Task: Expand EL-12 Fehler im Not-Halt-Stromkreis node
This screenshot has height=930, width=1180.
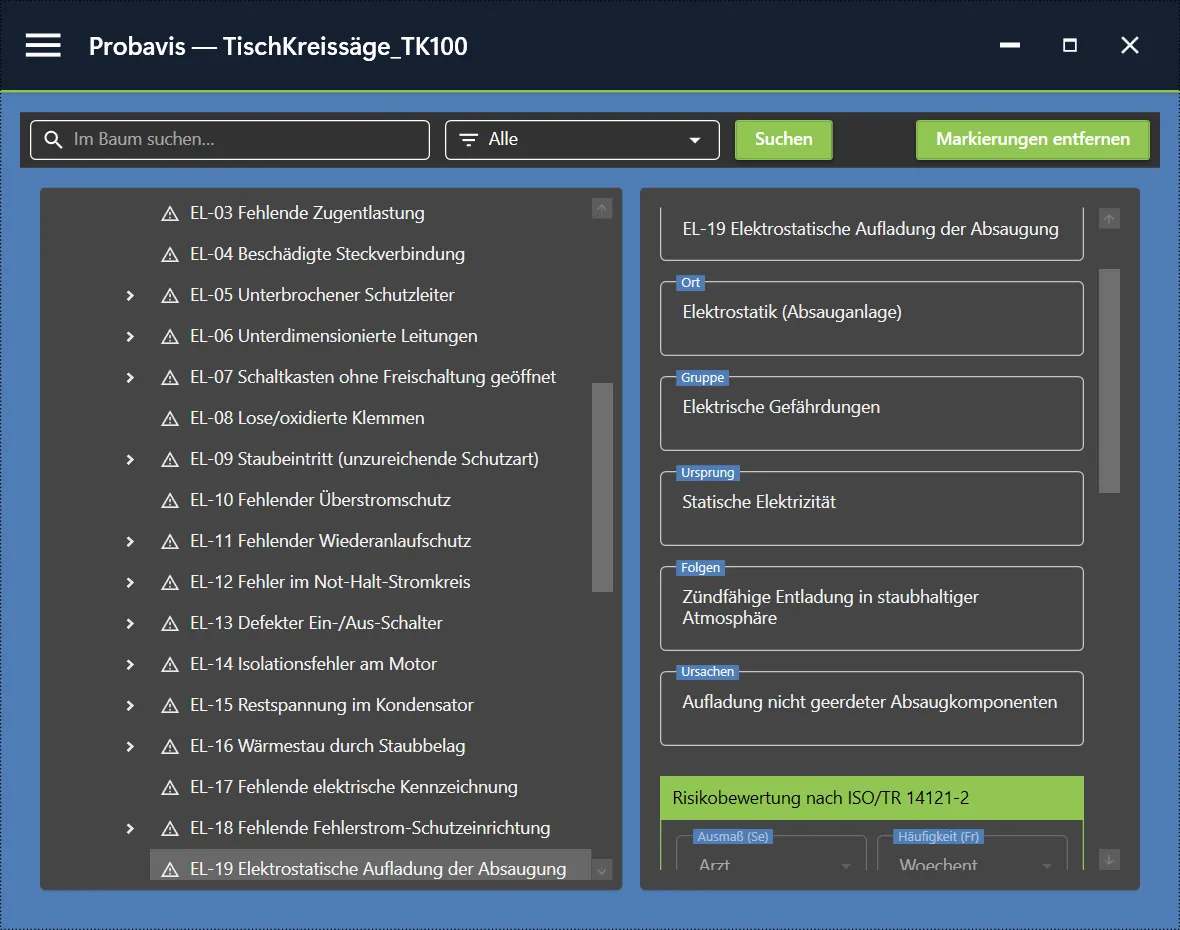Action: 130,582
